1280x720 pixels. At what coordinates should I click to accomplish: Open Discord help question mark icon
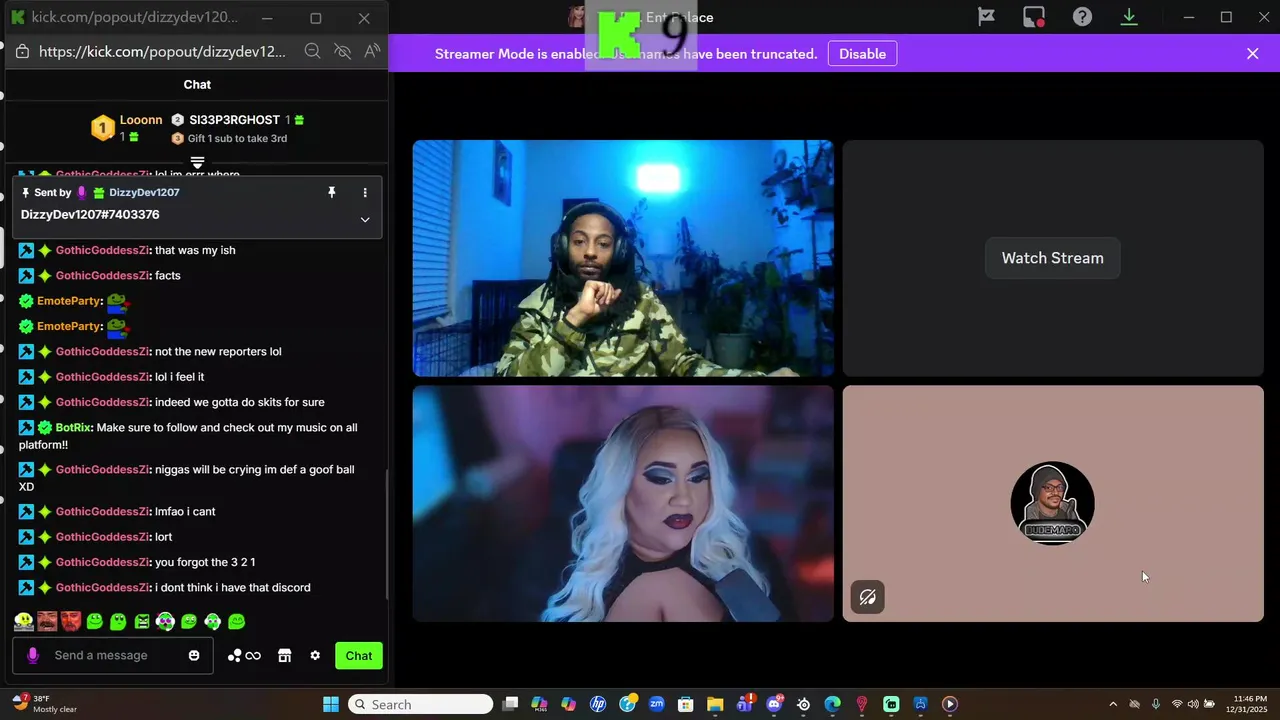(1082, 17)
